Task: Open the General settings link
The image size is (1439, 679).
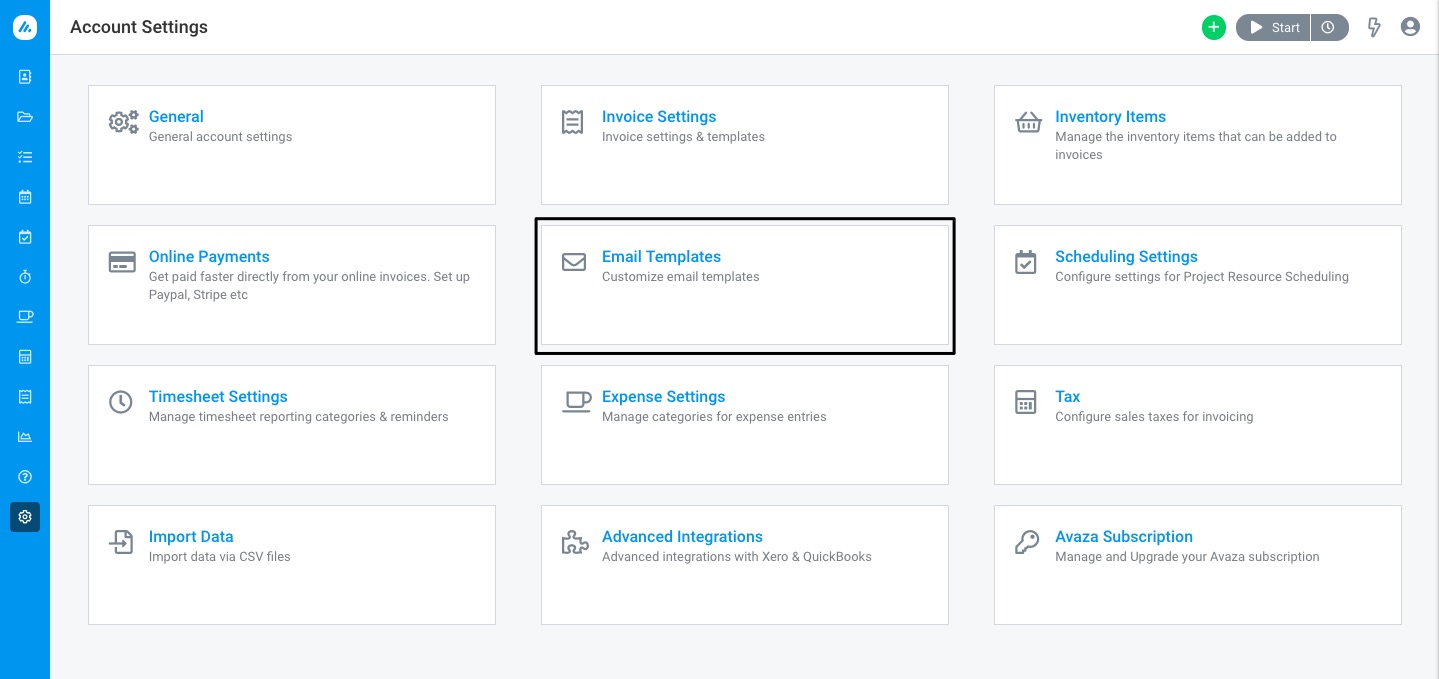Action: [176, 117]
